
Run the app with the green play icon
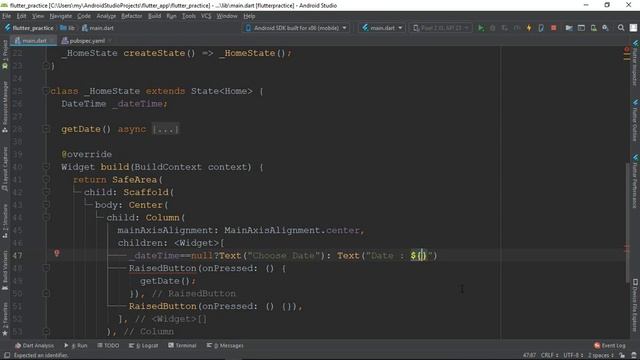coord(481,28)
